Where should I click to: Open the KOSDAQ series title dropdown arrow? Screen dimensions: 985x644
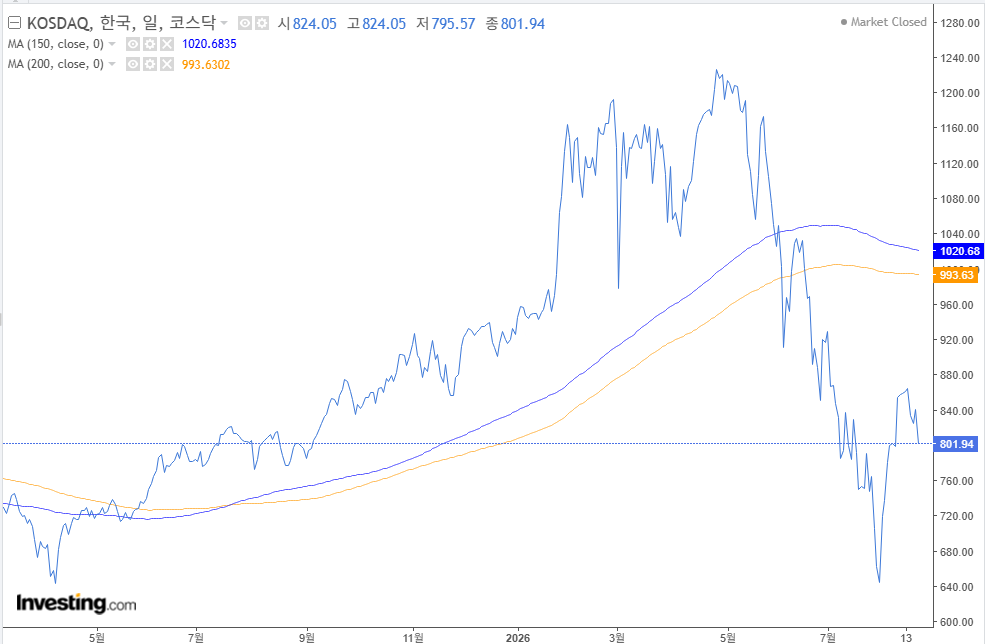[224, 23]
